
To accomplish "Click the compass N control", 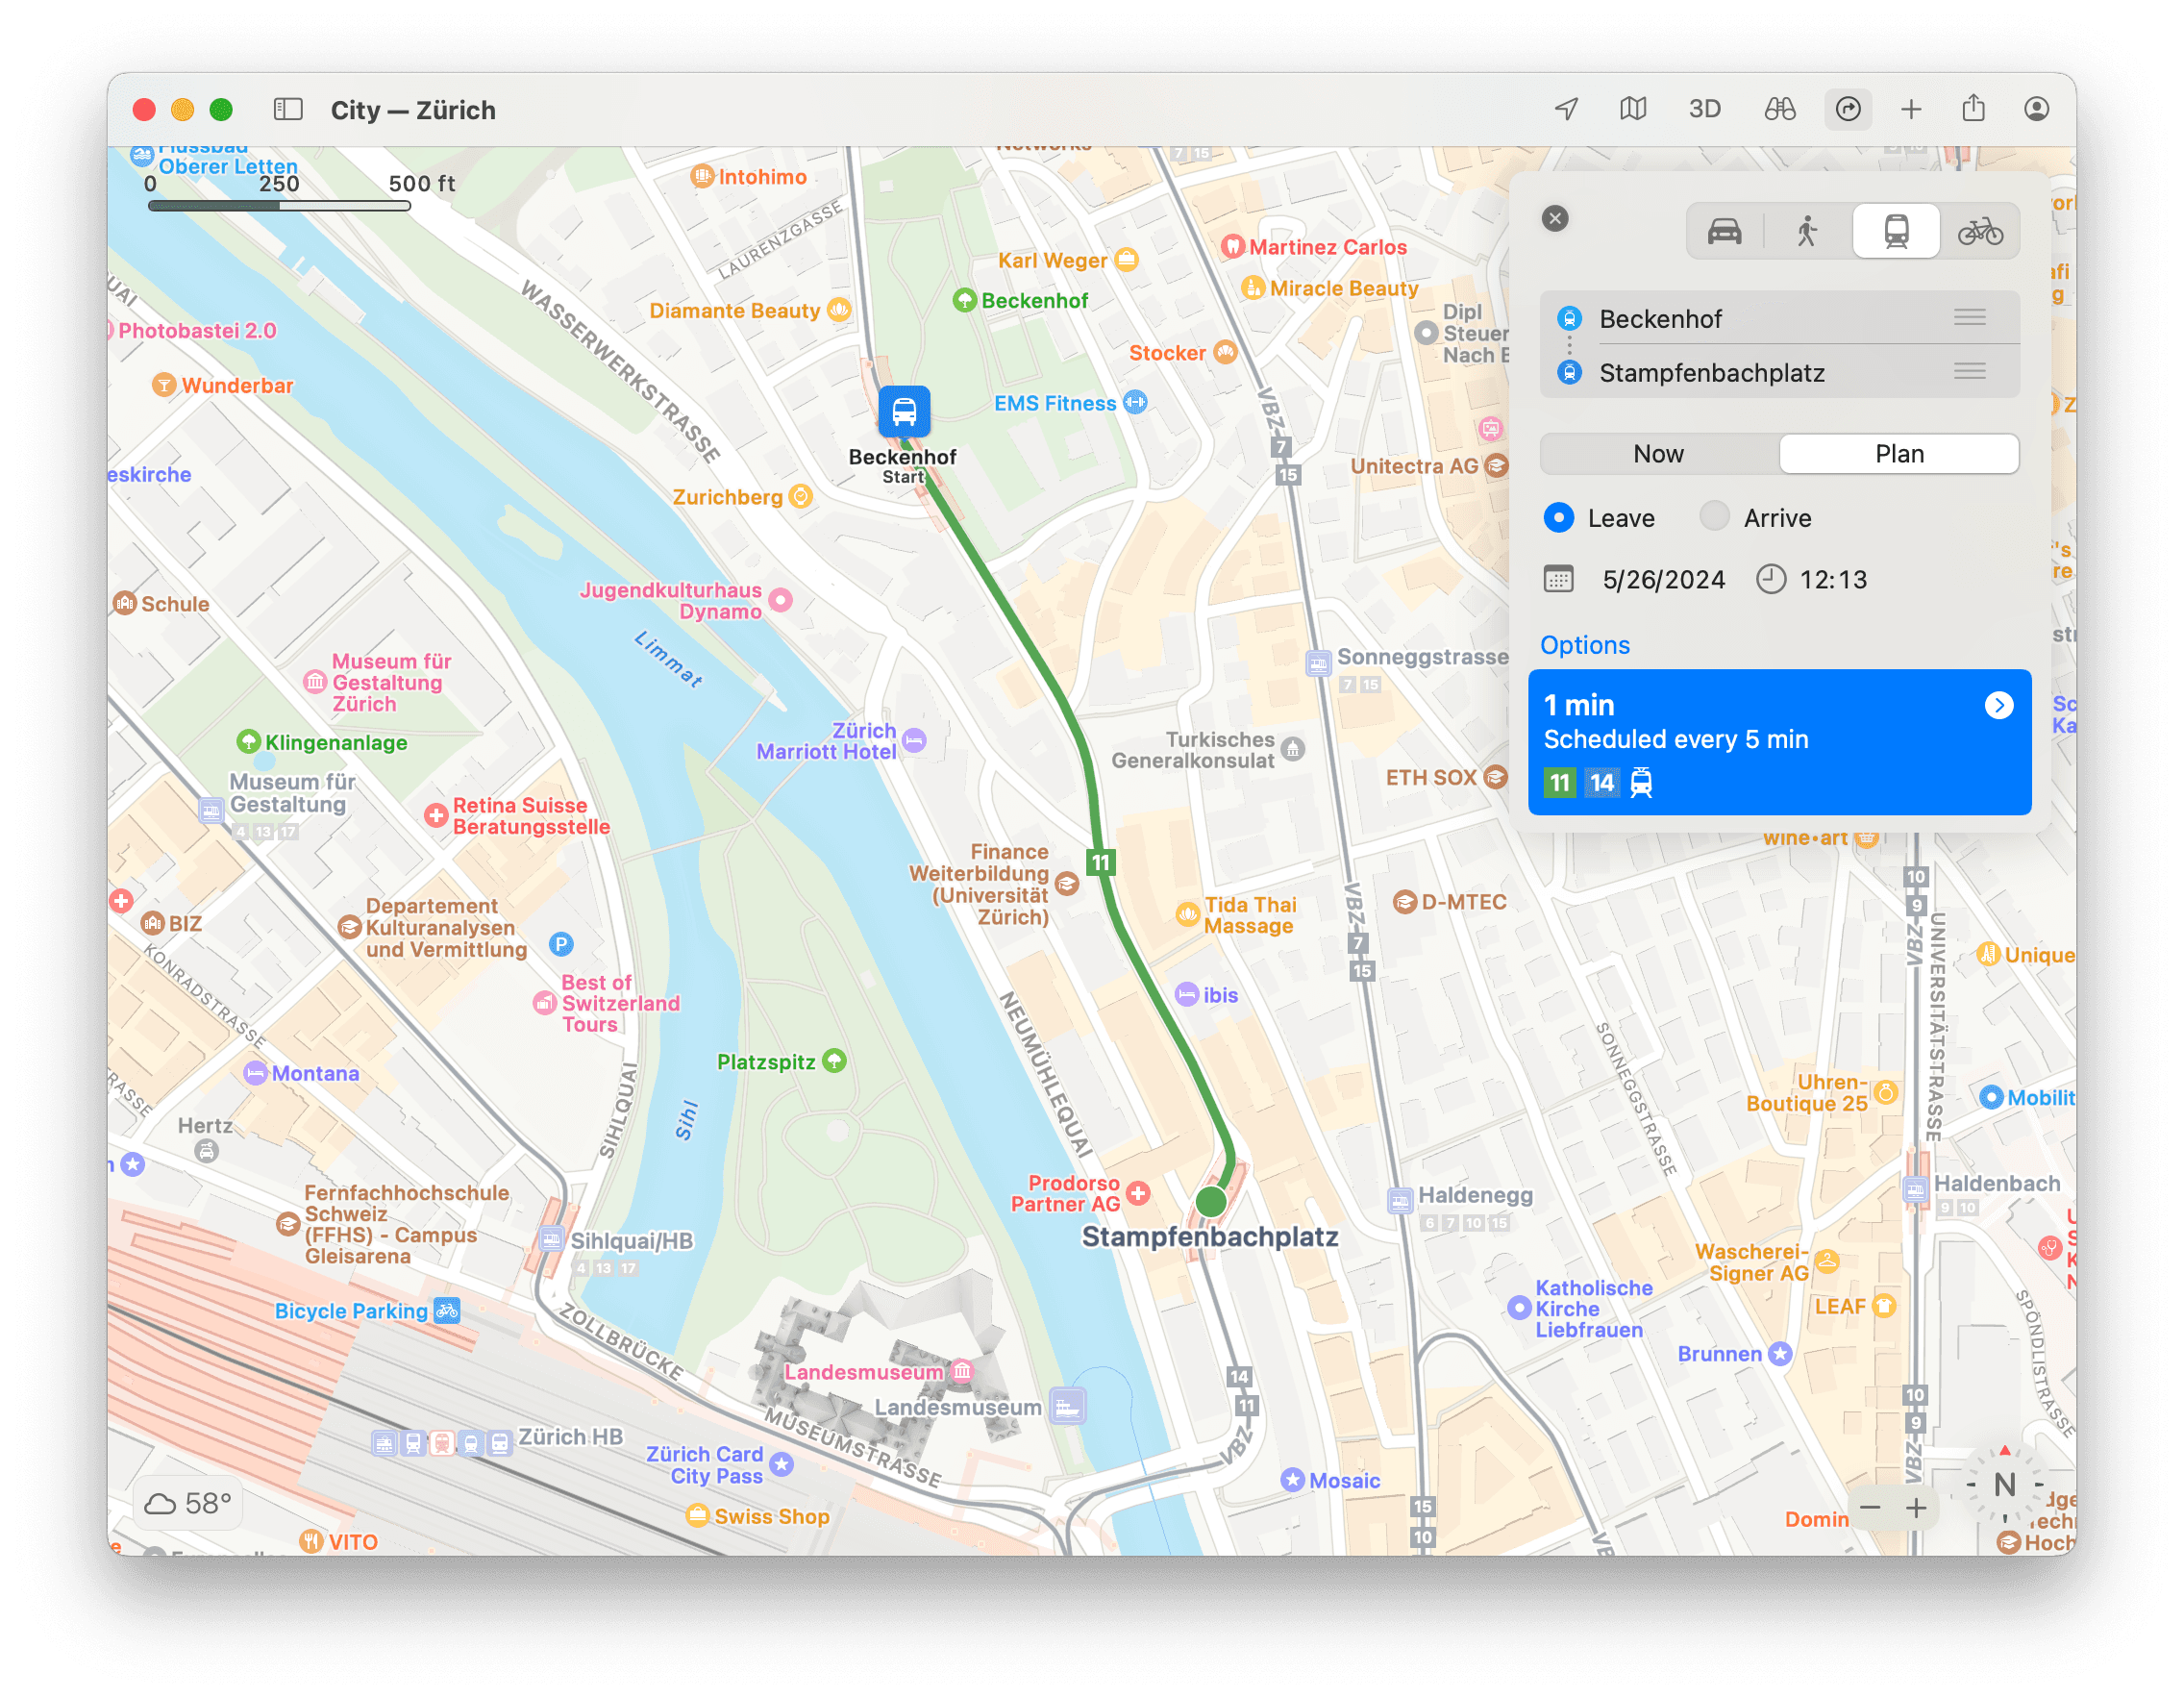I will pos(2004,1485).
